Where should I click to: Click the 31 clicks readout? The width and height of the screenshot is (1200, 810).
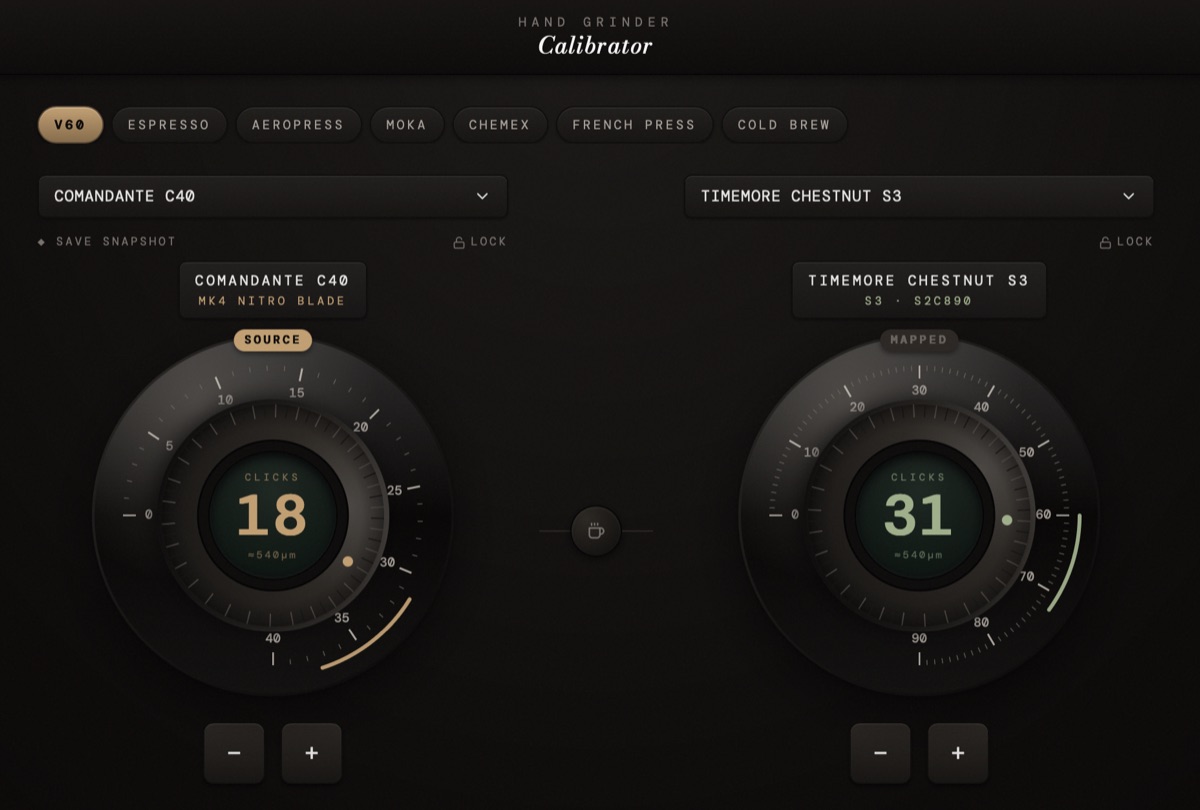pos(918,515)
